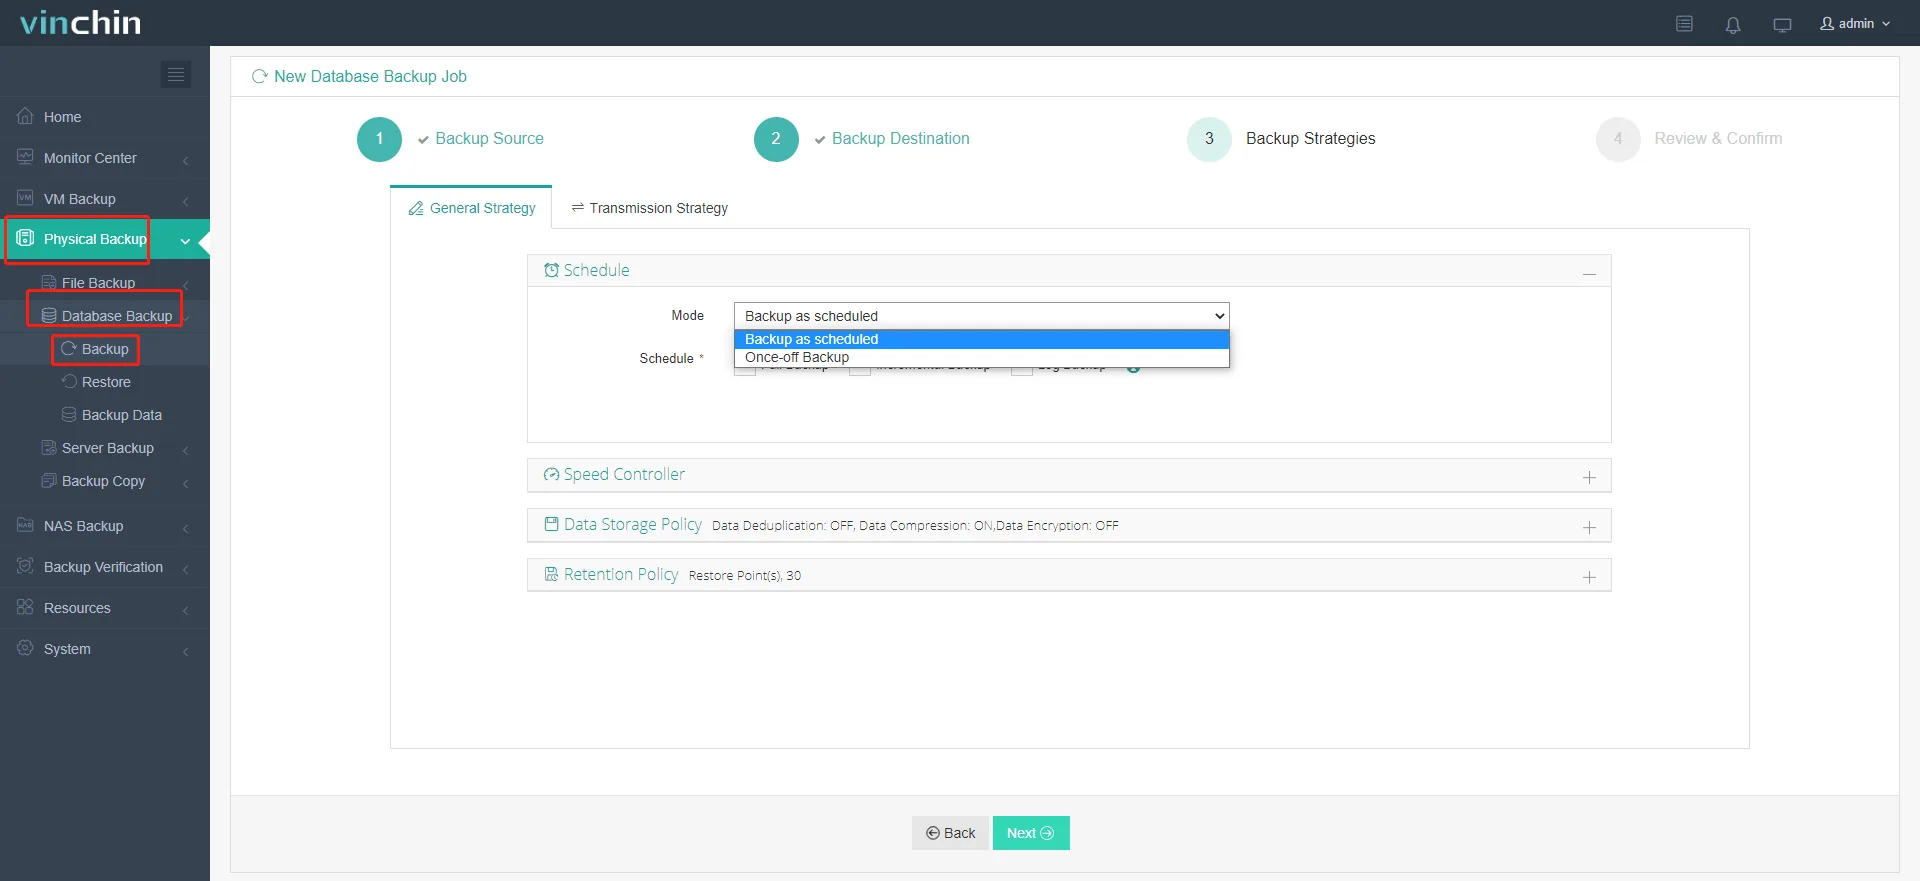Open Restore under Database Backup
Image resolution: width=1920 pixels, height=881 pixels.
point(106,382)
